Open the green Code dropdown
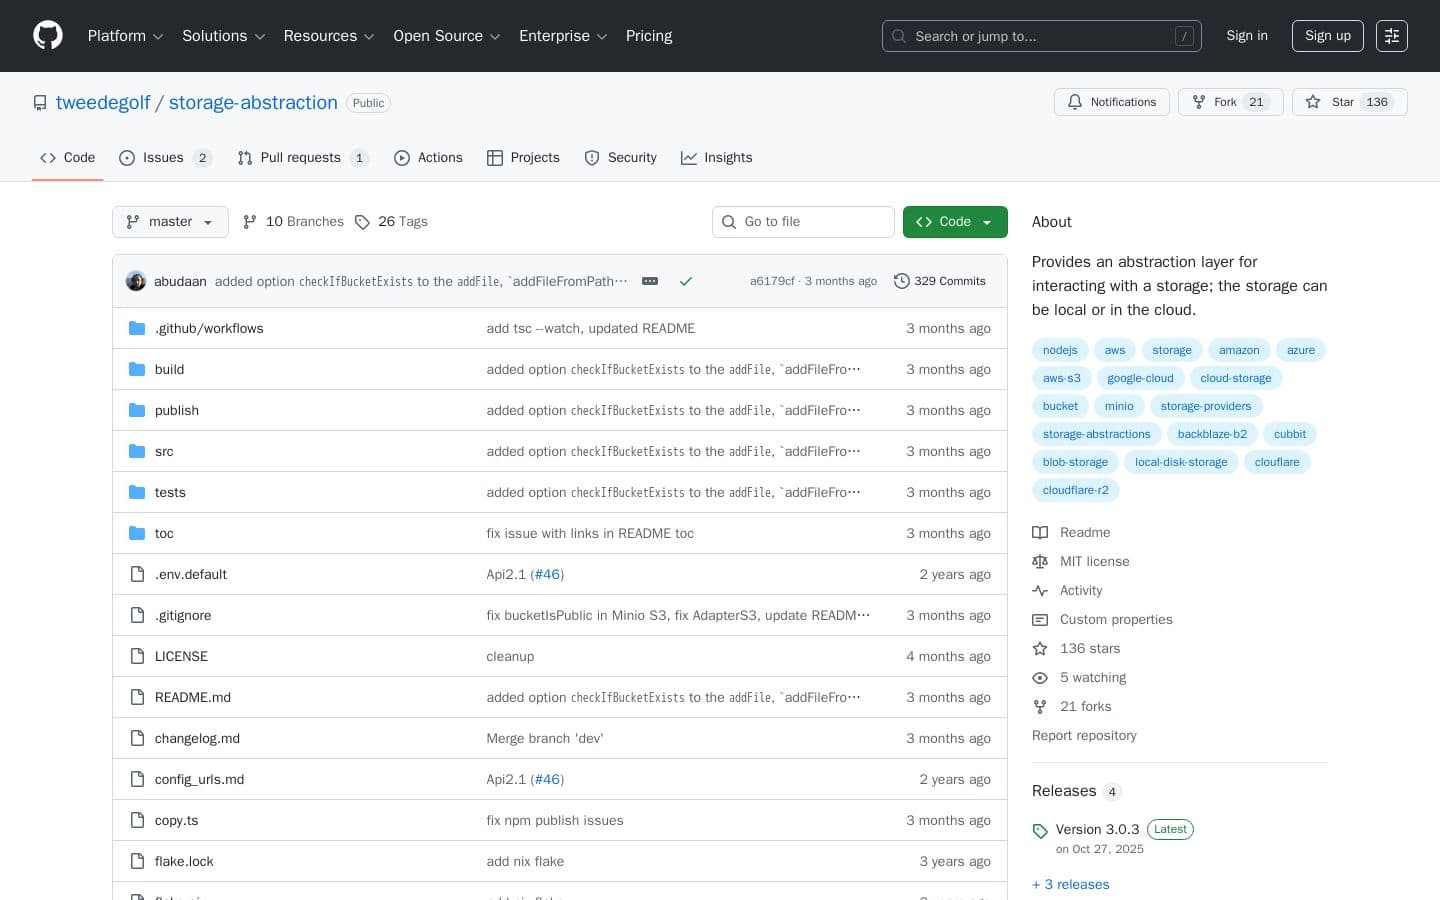The width and height of the screenshot is (1440, 900). pos(955,222)
